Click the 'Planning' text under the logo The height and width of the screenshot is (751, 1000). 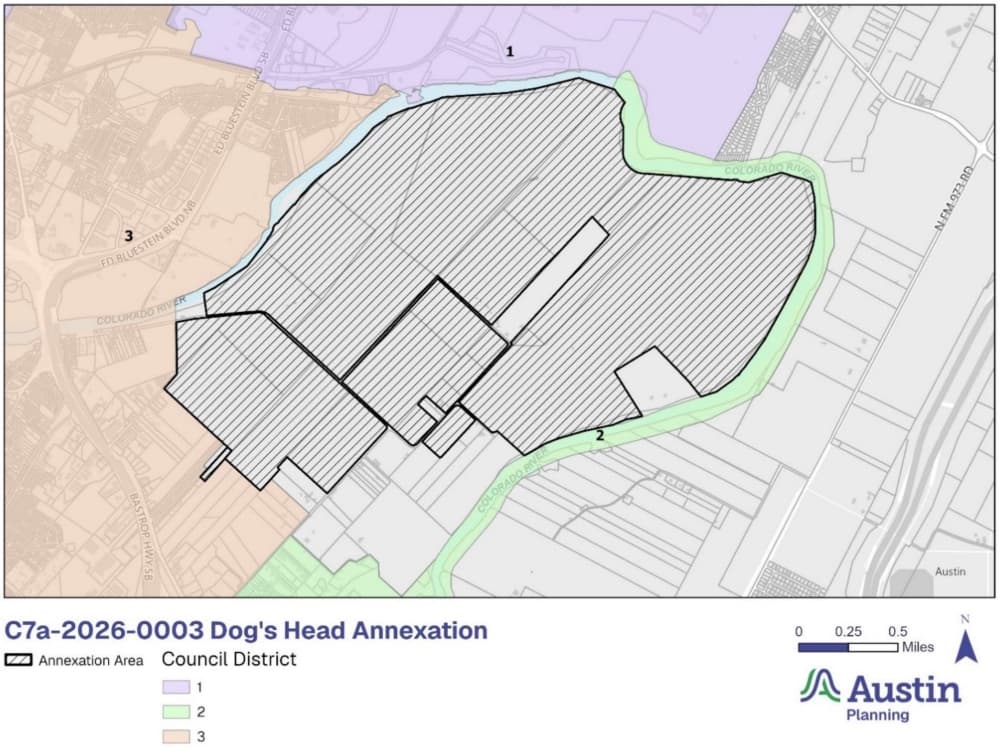click(878, 715)
